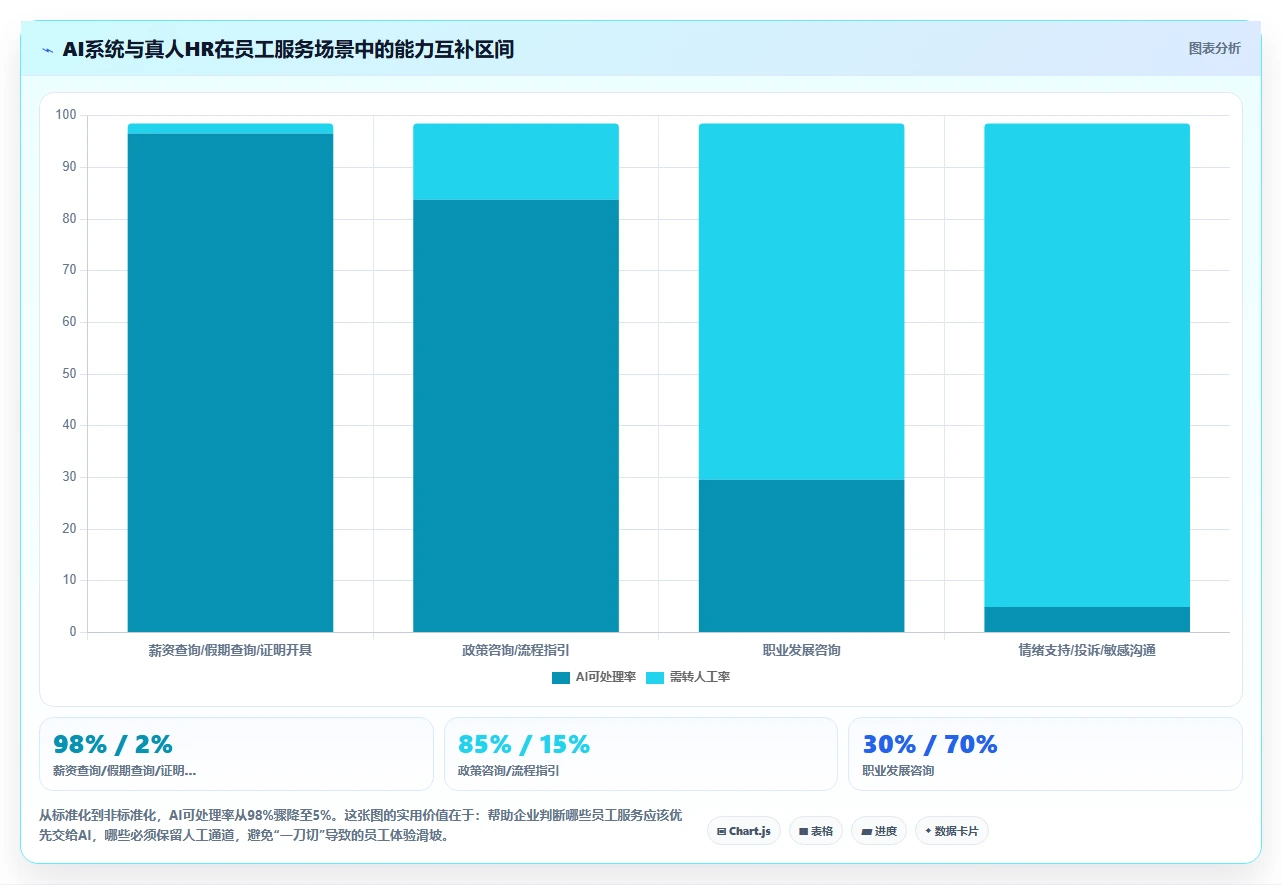Click the 政策咨询/流程指引 caption under 85% / 15%
The width and height of the screenshot is (1282, 885).
(x=508, y=771)
